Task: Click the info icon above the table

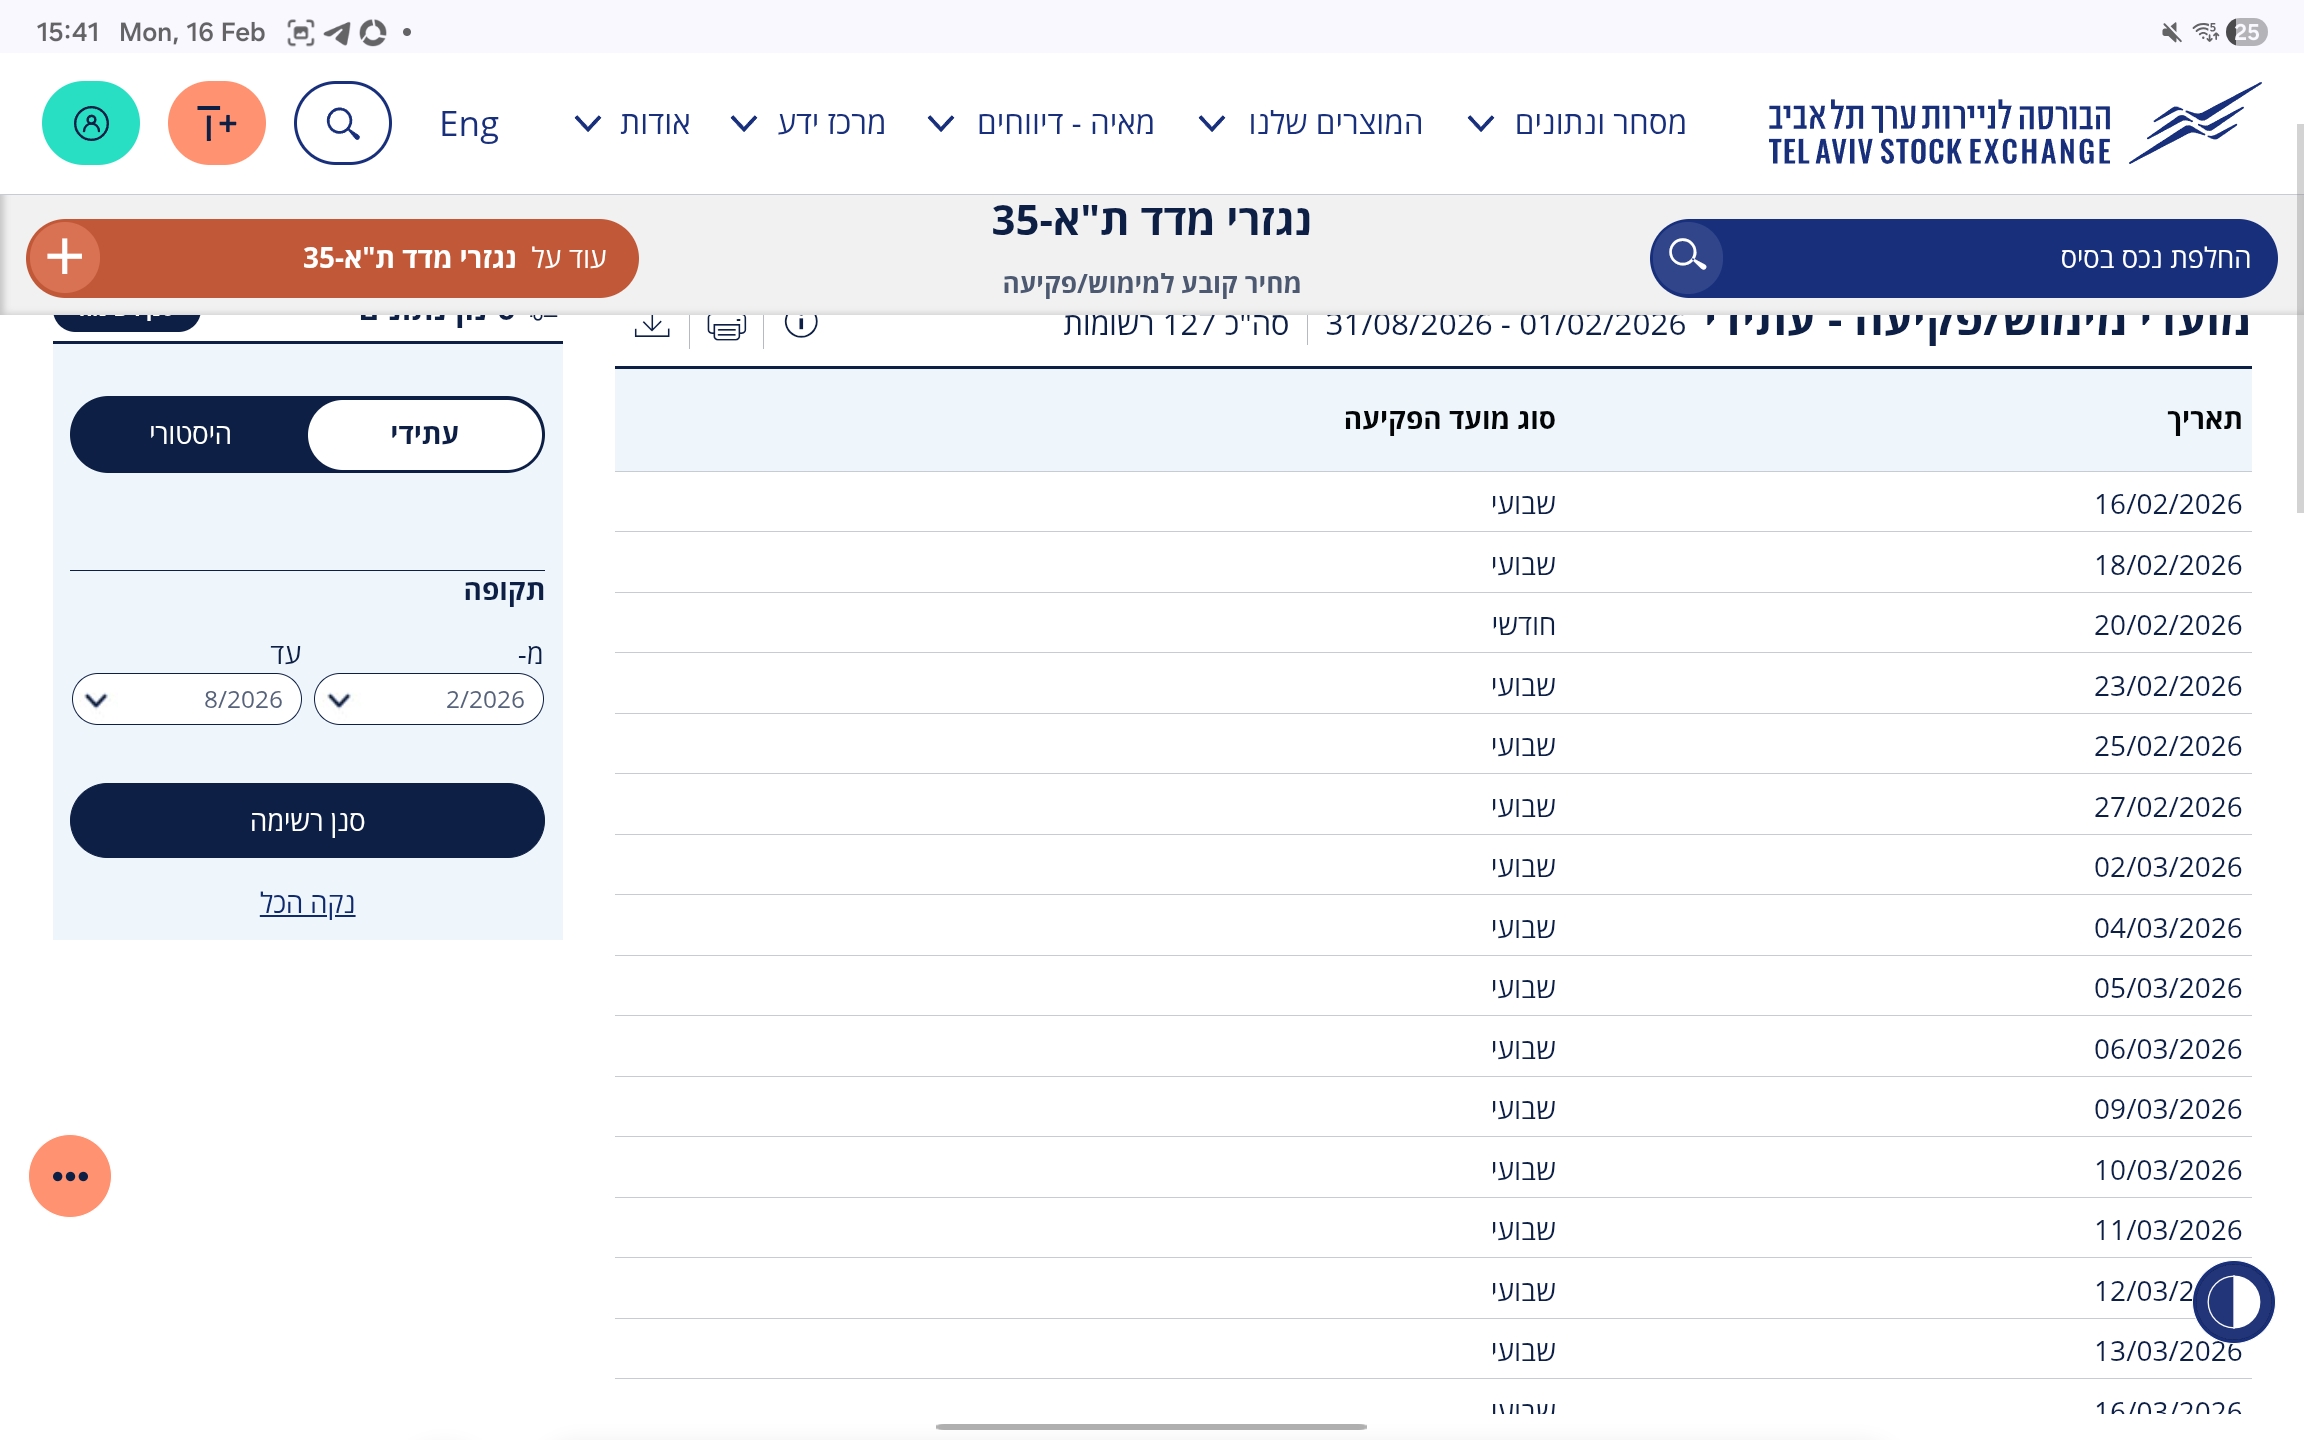Action: [x=801, y=323]
